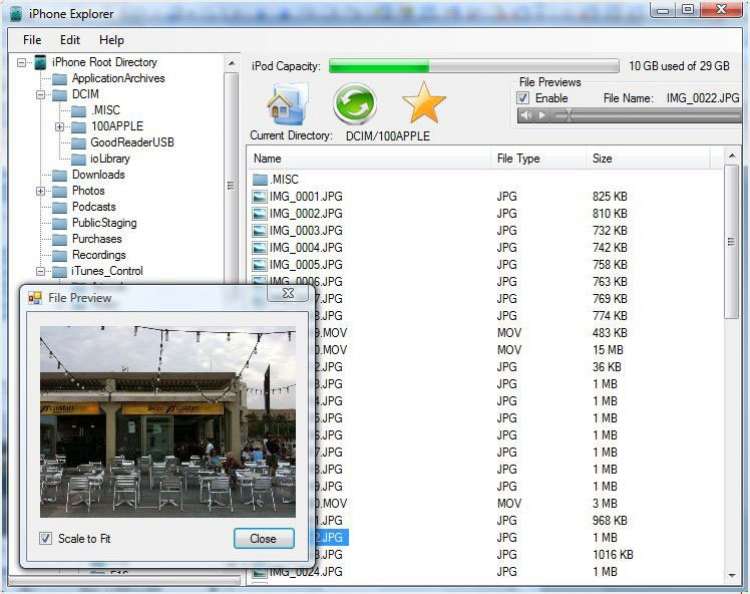This screenshot has height=594, width=750.
Task: Click the Home directory icon
Action: (287, 103)
